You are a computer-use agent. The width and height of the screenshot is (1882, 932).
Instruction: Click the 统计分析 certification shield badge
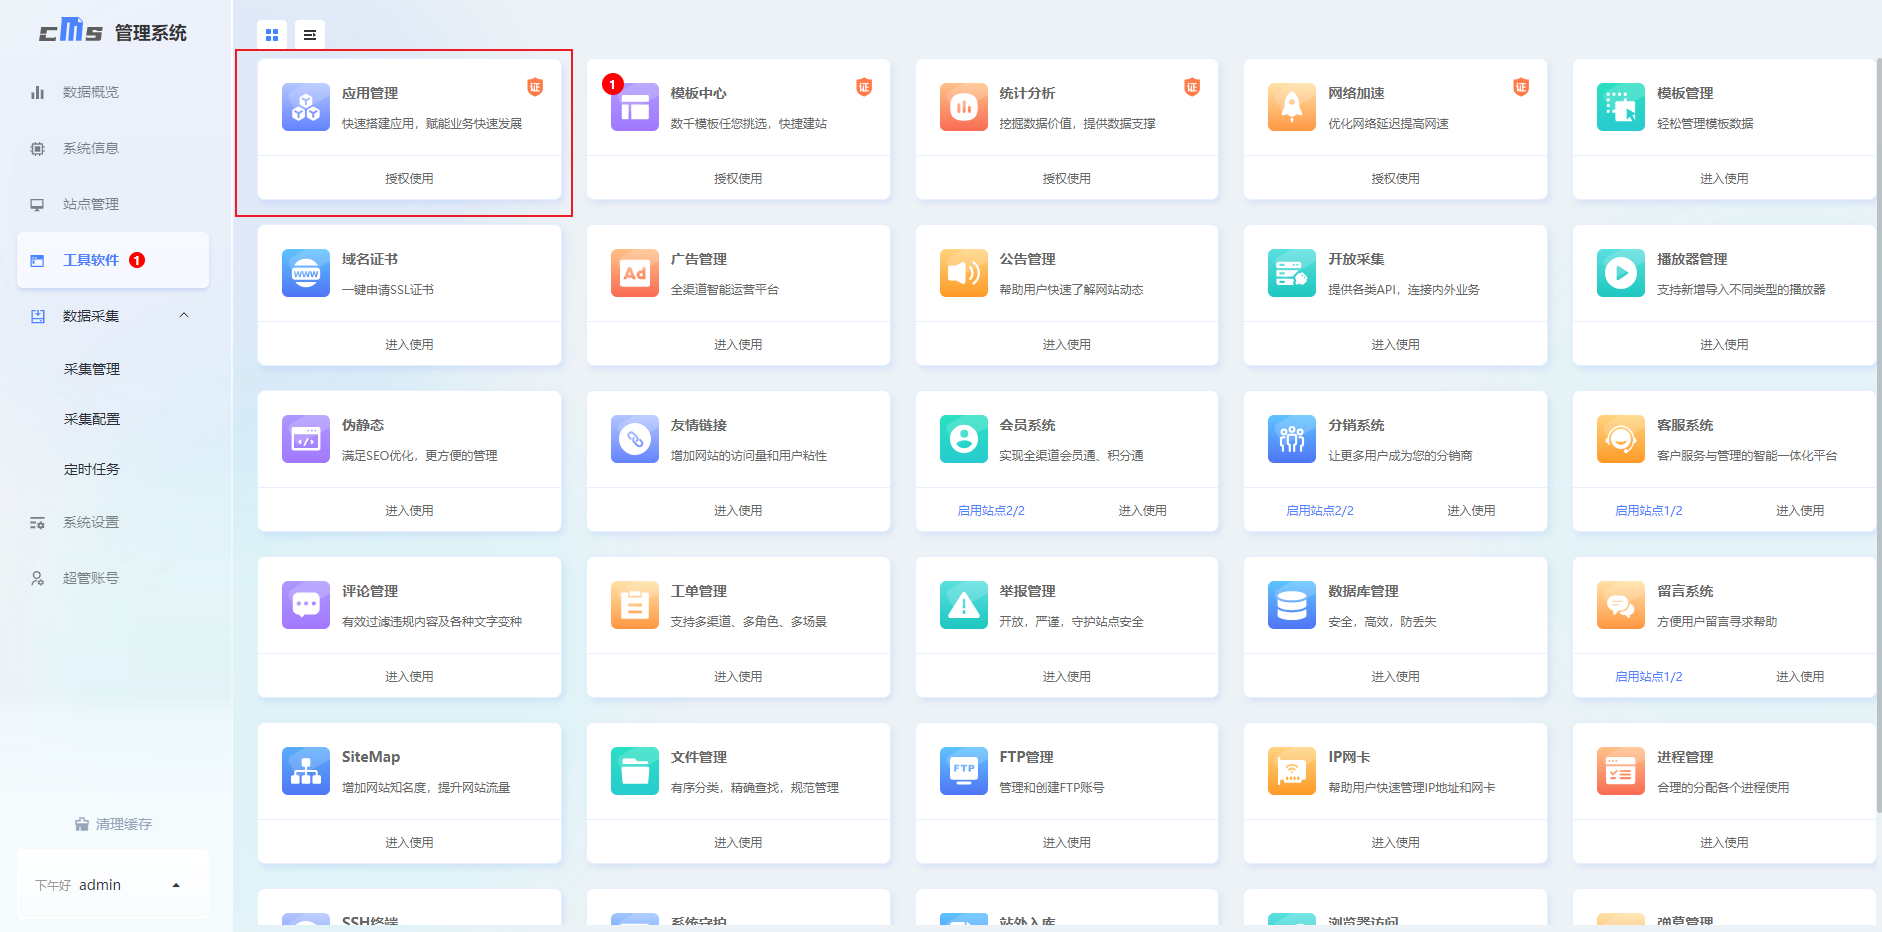[1192, 87]
